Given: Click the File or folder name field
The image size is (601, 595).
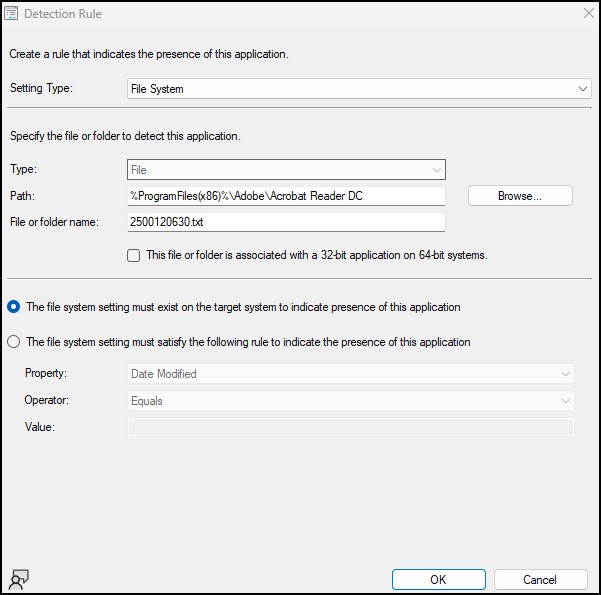Looking at the screenshot, I should [286, 222].
